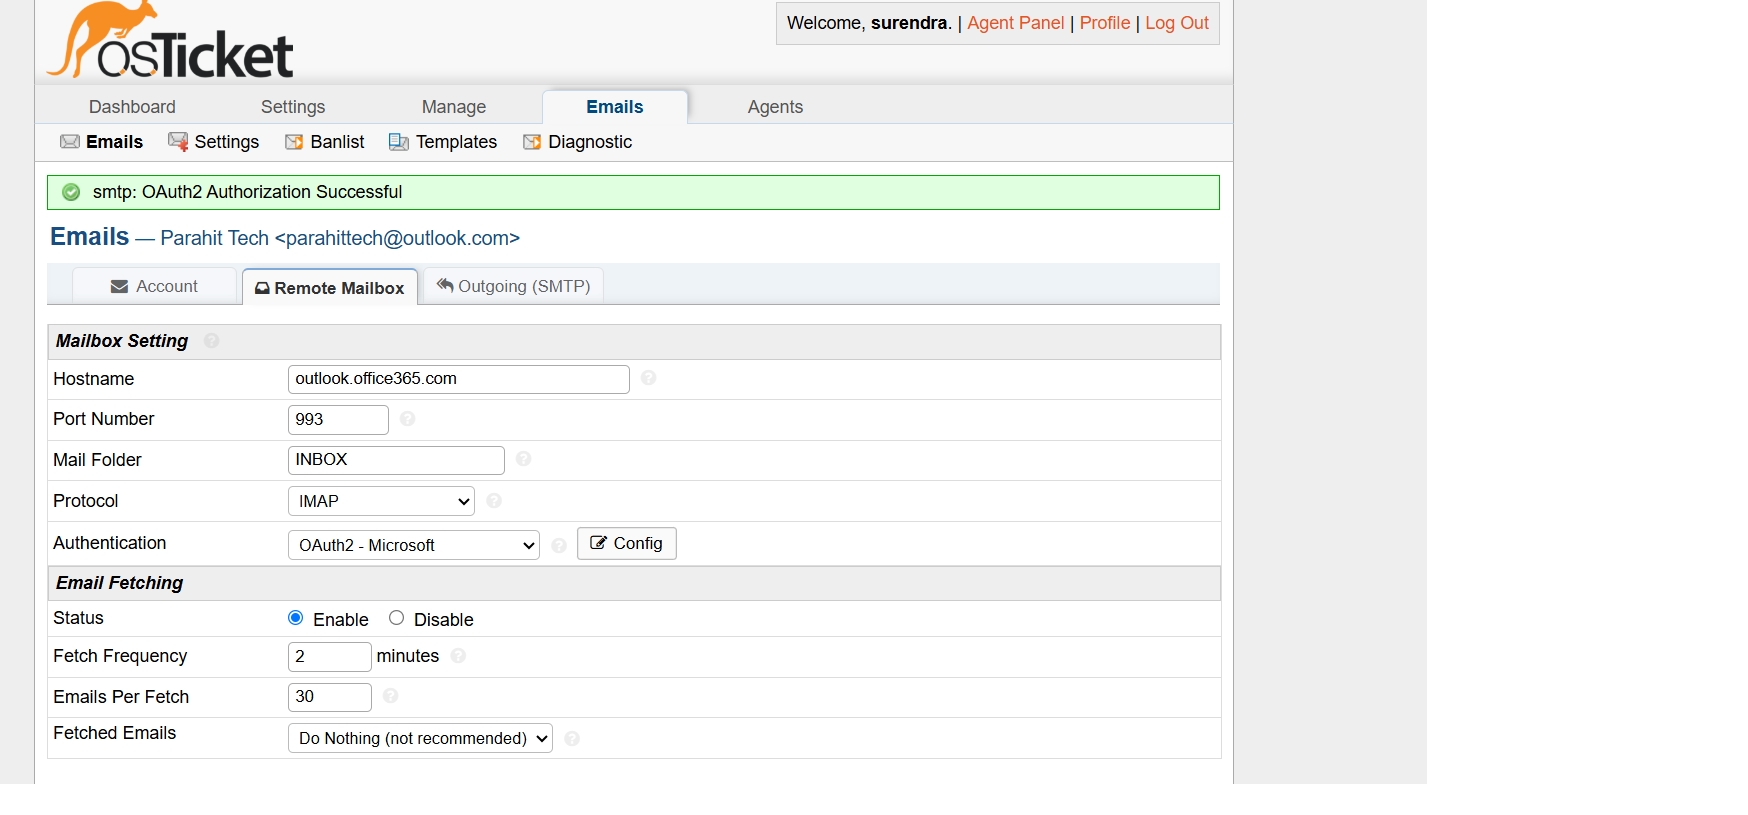Click the help icon next to Hostname

(648, 378)
